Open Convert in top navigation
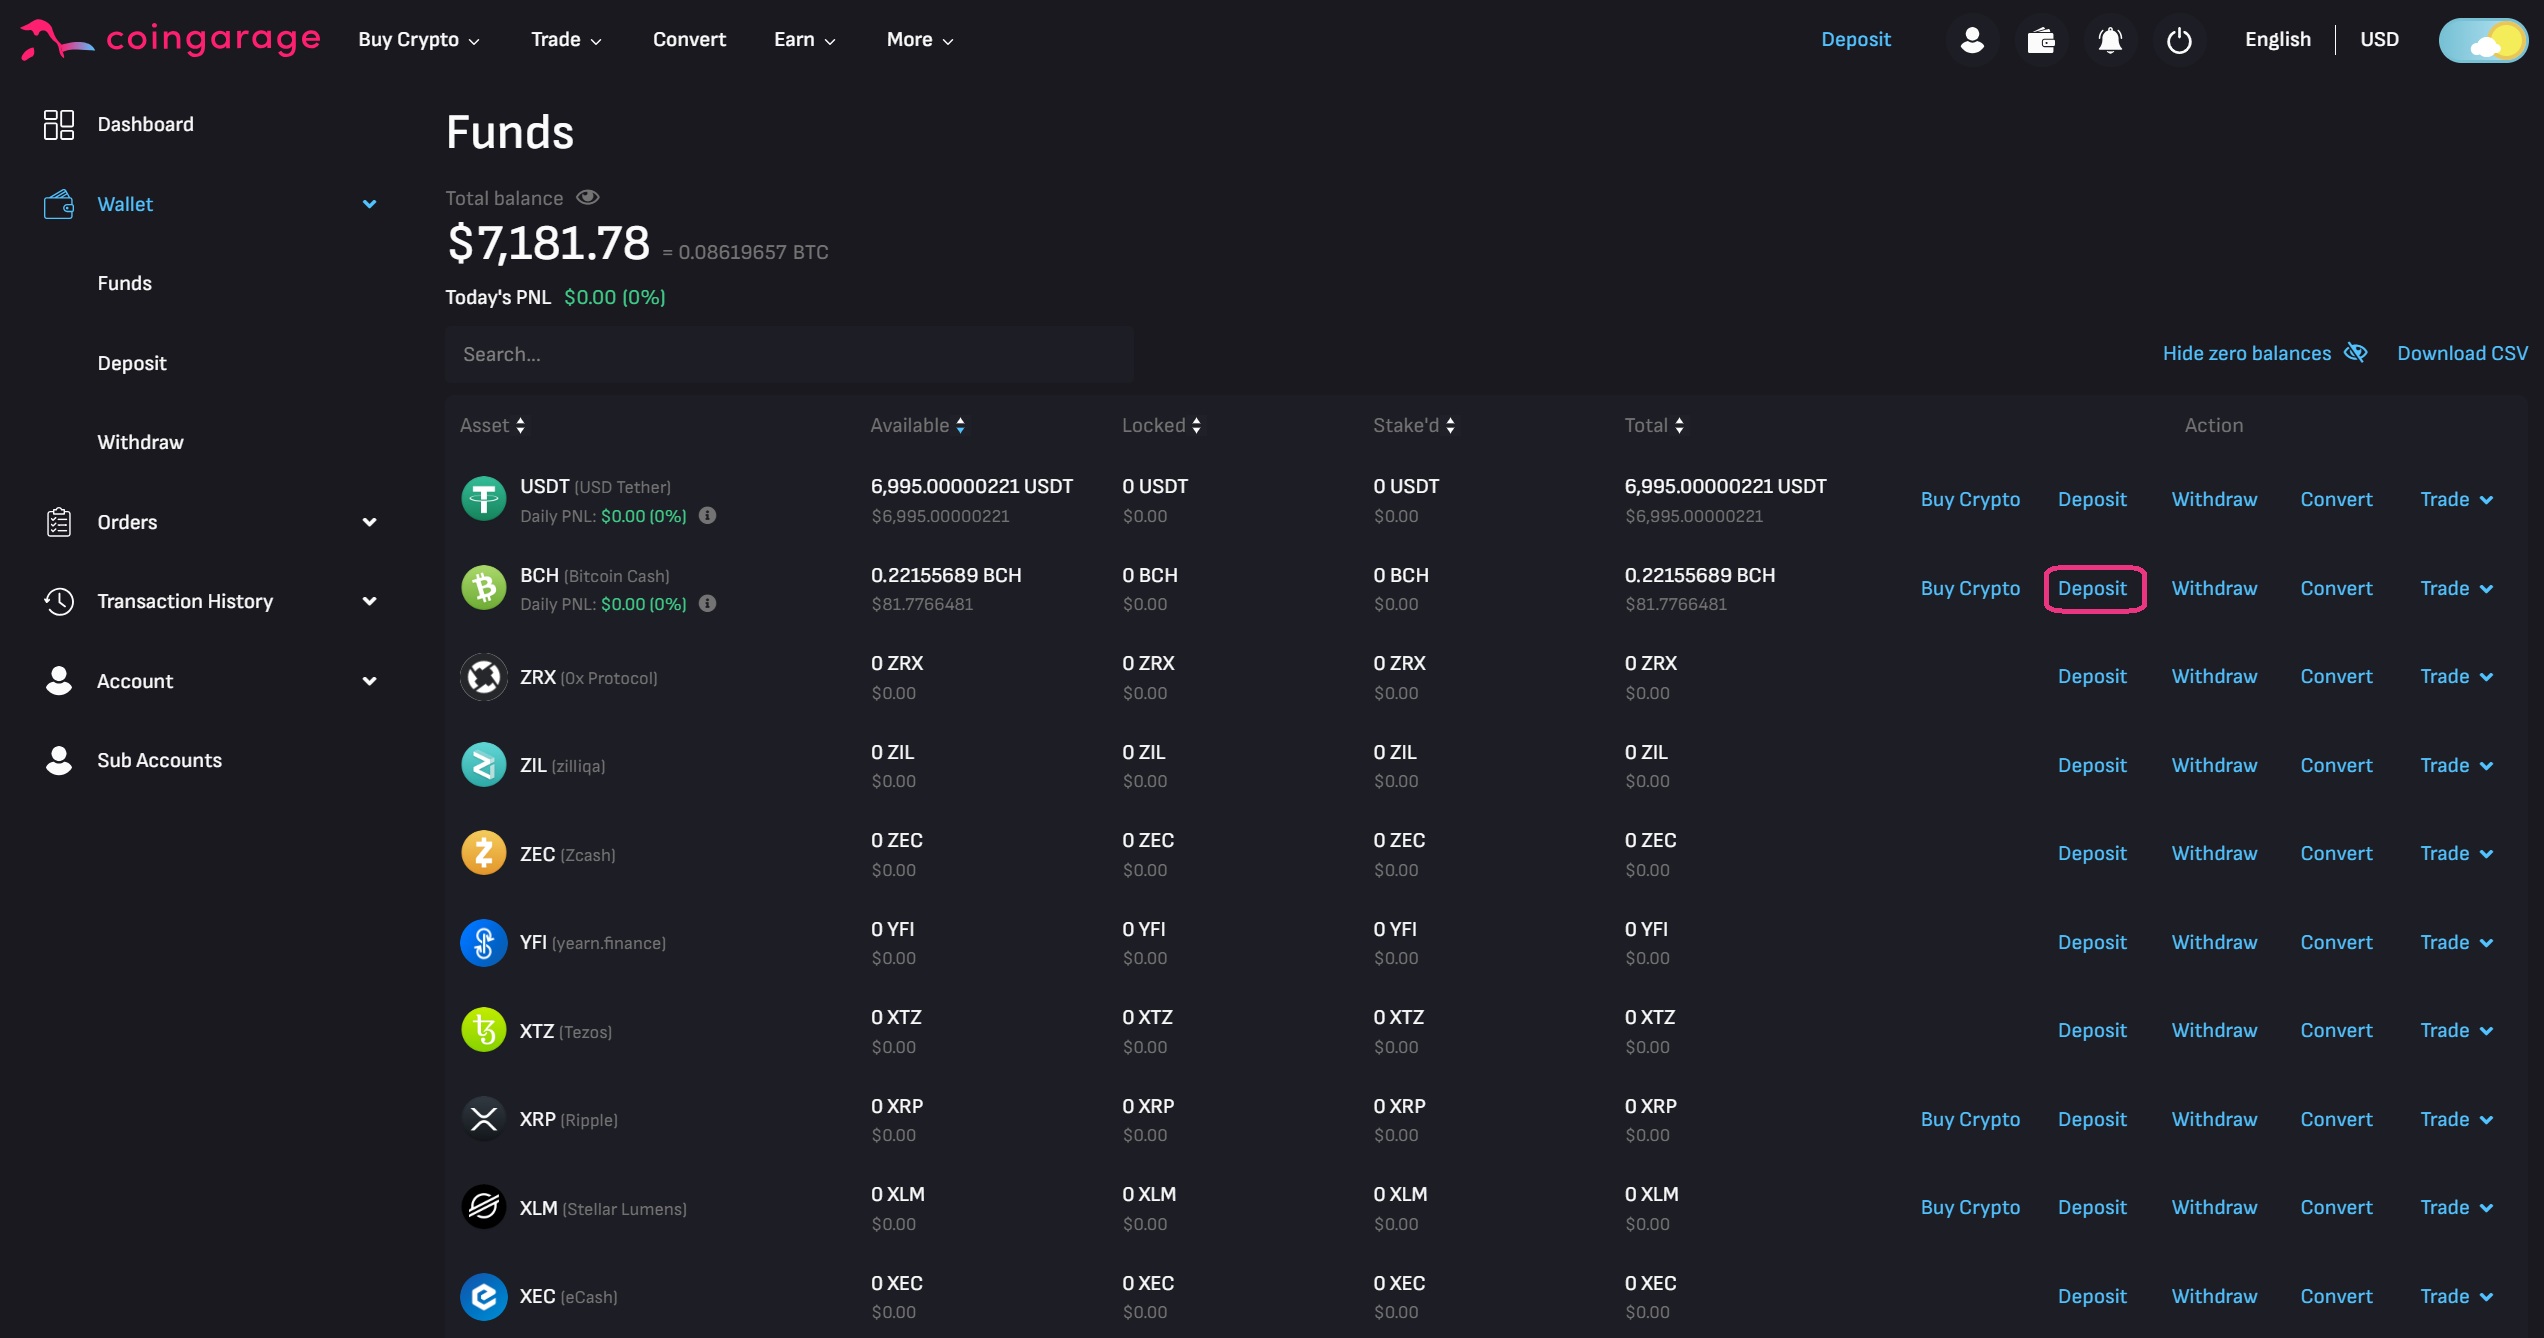 coord(689,40)
